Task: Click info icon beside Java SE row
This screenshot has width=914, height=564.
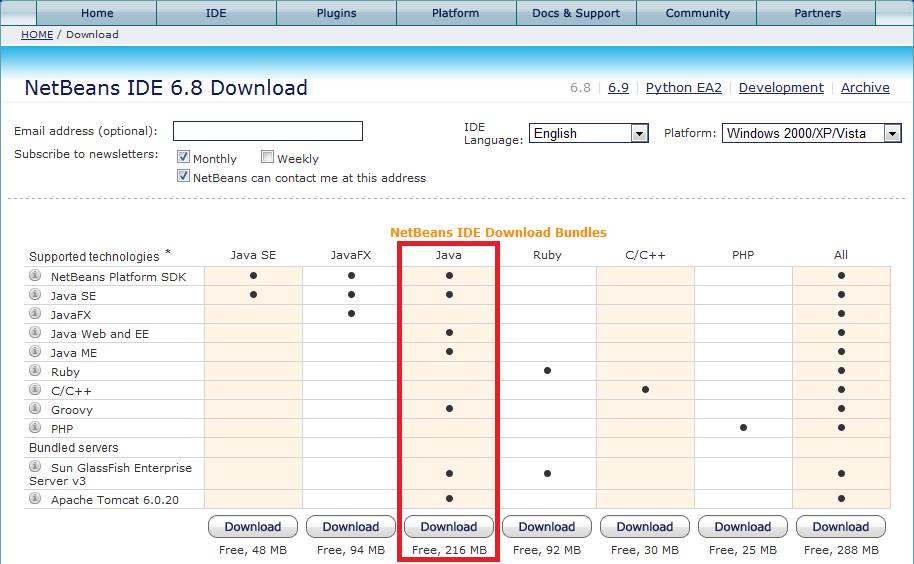Action: tap(35, 294)
